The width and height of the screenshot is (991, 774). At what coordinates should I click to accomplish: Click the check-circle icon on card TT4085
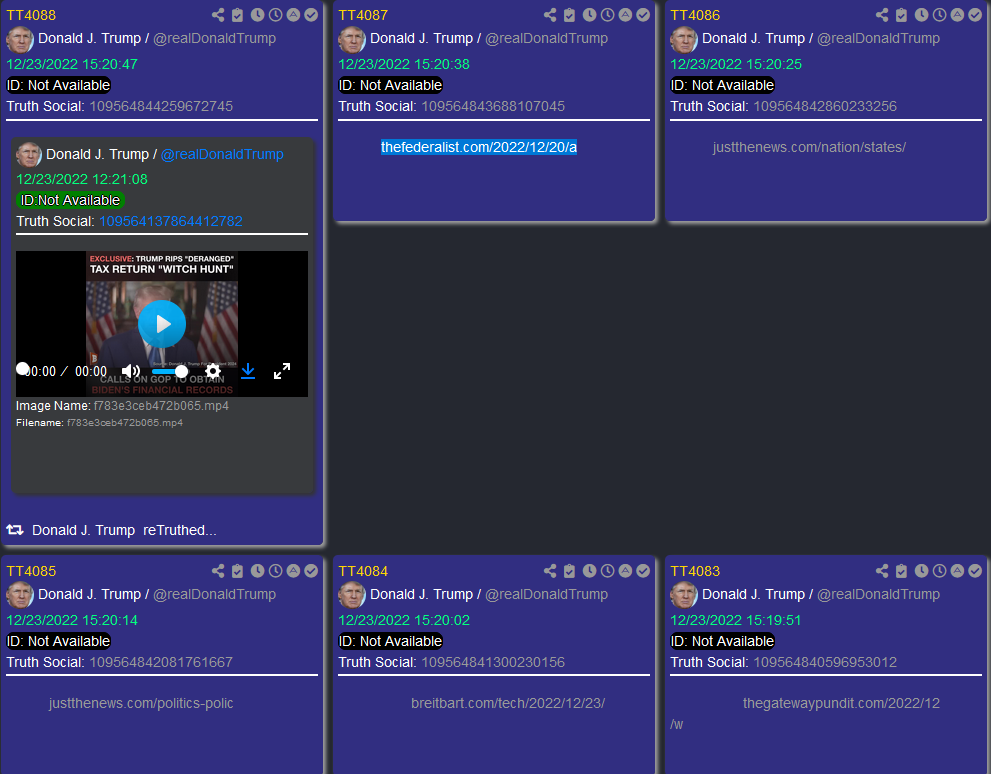[x=311, y=571]
